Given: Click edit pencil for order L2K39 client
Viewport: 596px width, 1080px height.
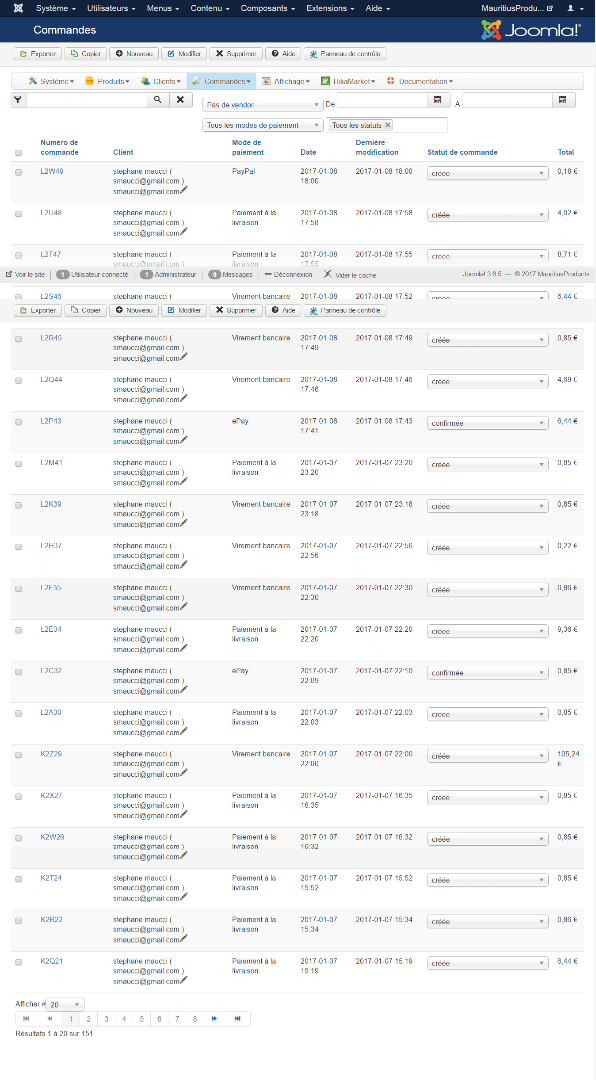Looking at the screenshot, I should pyautogui.click(x=184, y=523).
